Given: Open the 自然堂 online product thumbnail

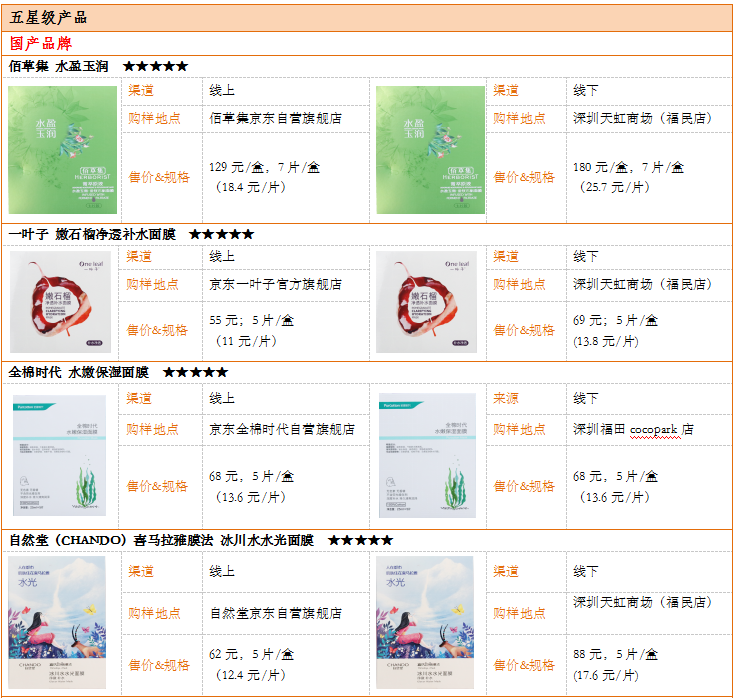Looking at the screenshot, I should click(x=57, y=623).
